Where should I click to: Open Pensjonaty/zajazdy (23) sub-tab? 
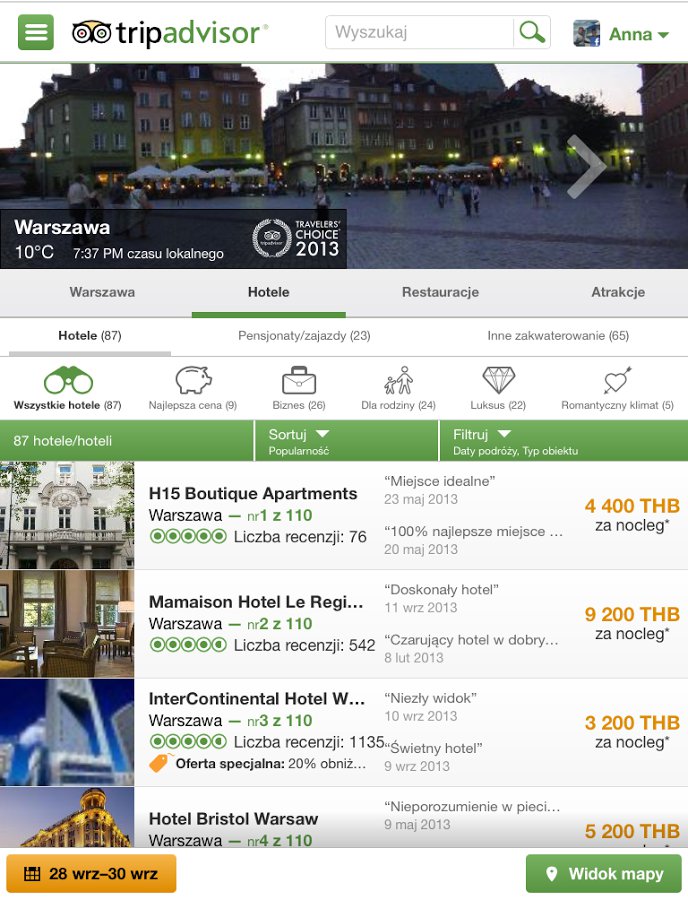click(304, 336)
